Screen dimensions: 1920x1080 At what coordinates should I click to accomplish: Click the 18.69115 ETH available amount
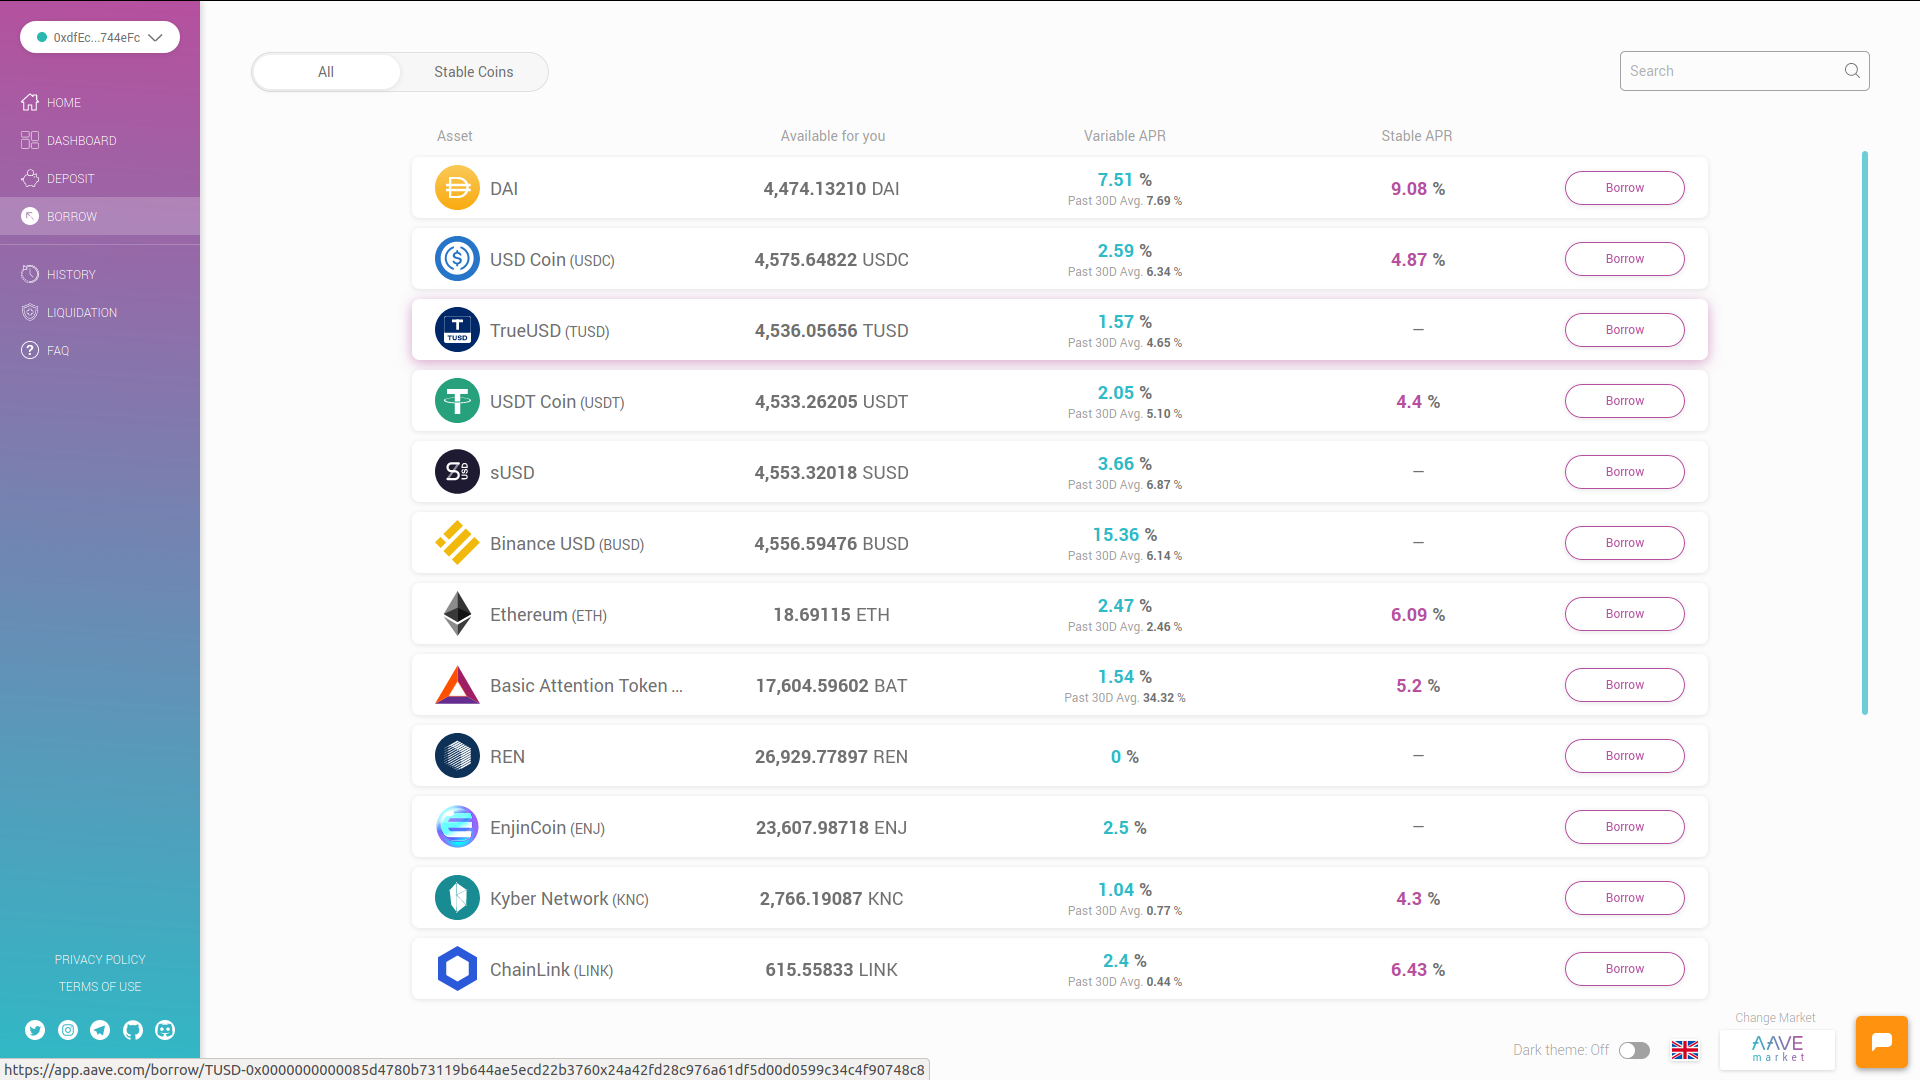click(831, 615)
